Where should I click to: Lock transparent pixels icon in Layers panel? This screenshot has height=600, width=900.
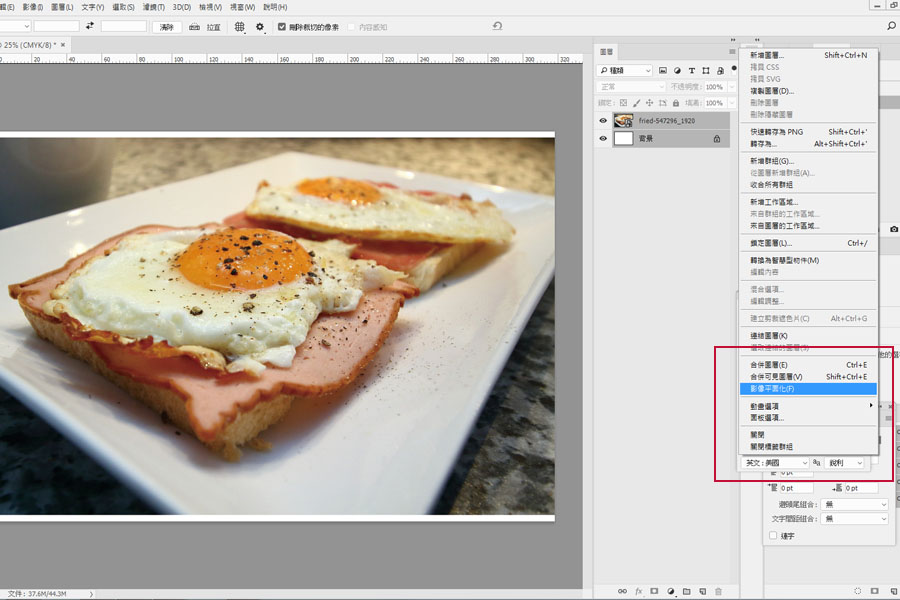(623, 103)
